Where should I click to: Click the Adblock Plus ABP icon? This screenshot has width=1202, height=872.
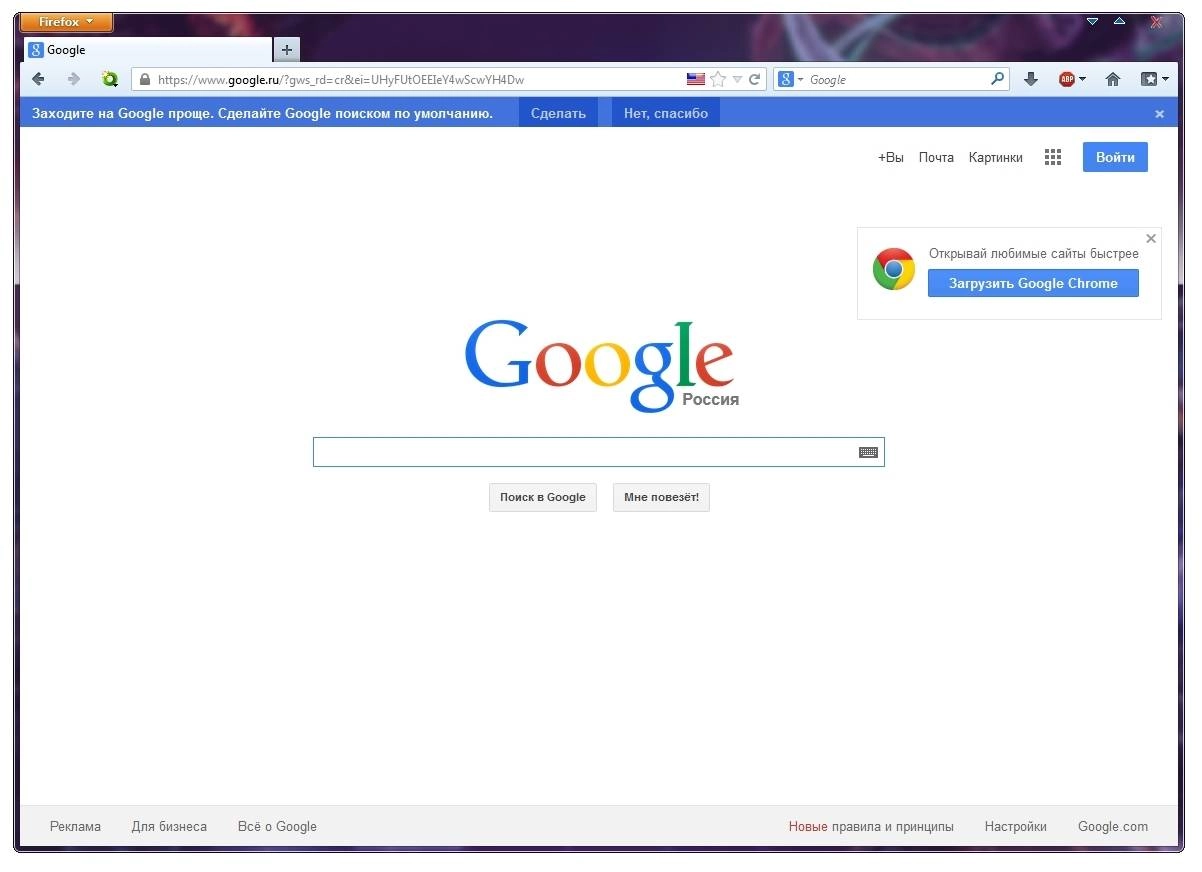point(1067,79)
